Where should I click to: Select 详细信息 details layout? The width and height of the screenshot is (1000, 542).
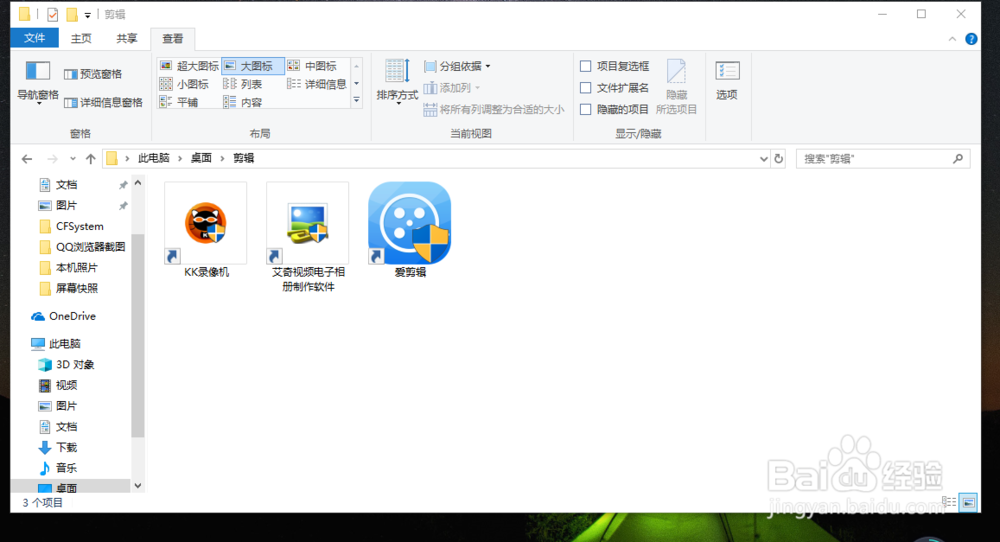point(316,84)
